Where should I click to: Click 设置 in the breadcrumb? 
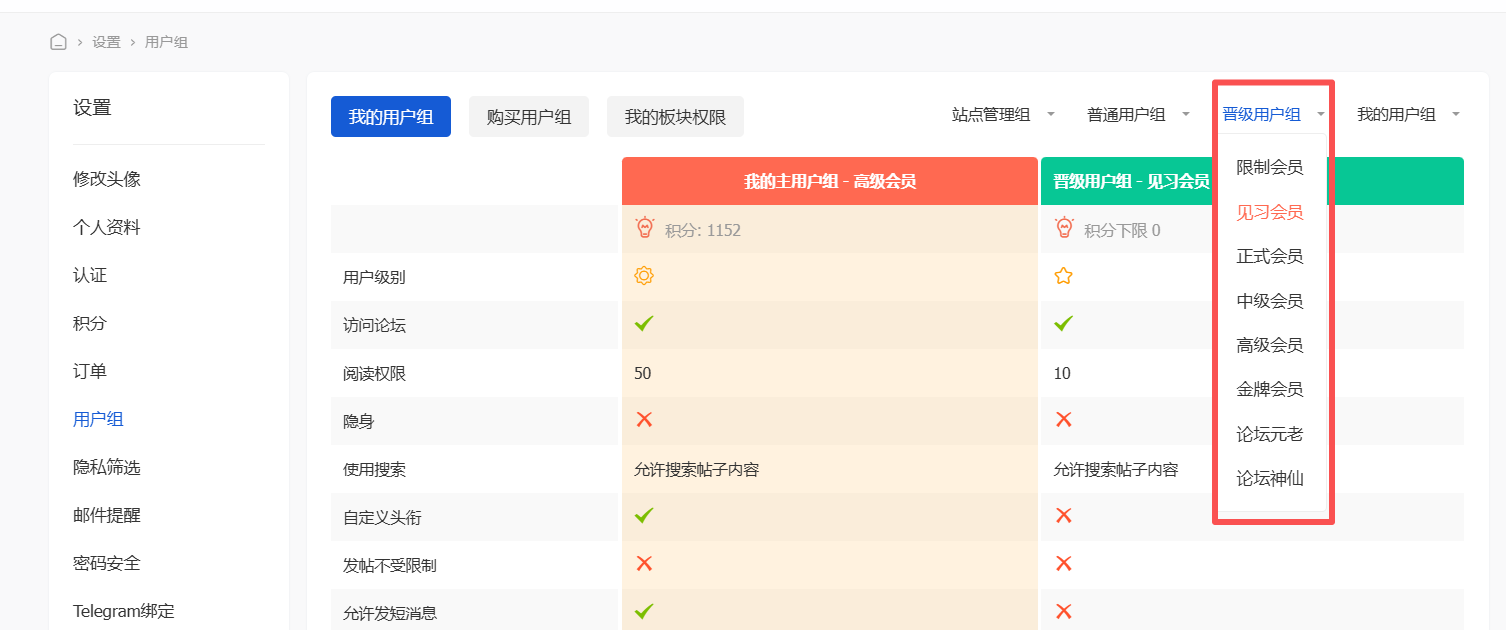pos(106,42)
